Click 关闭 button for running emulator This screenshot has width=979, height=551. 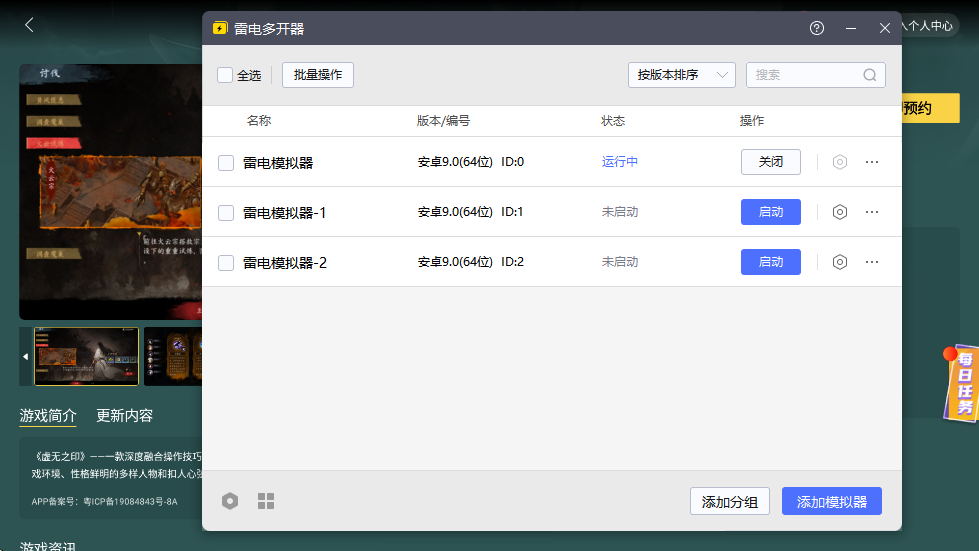click(x=770, y=162)
